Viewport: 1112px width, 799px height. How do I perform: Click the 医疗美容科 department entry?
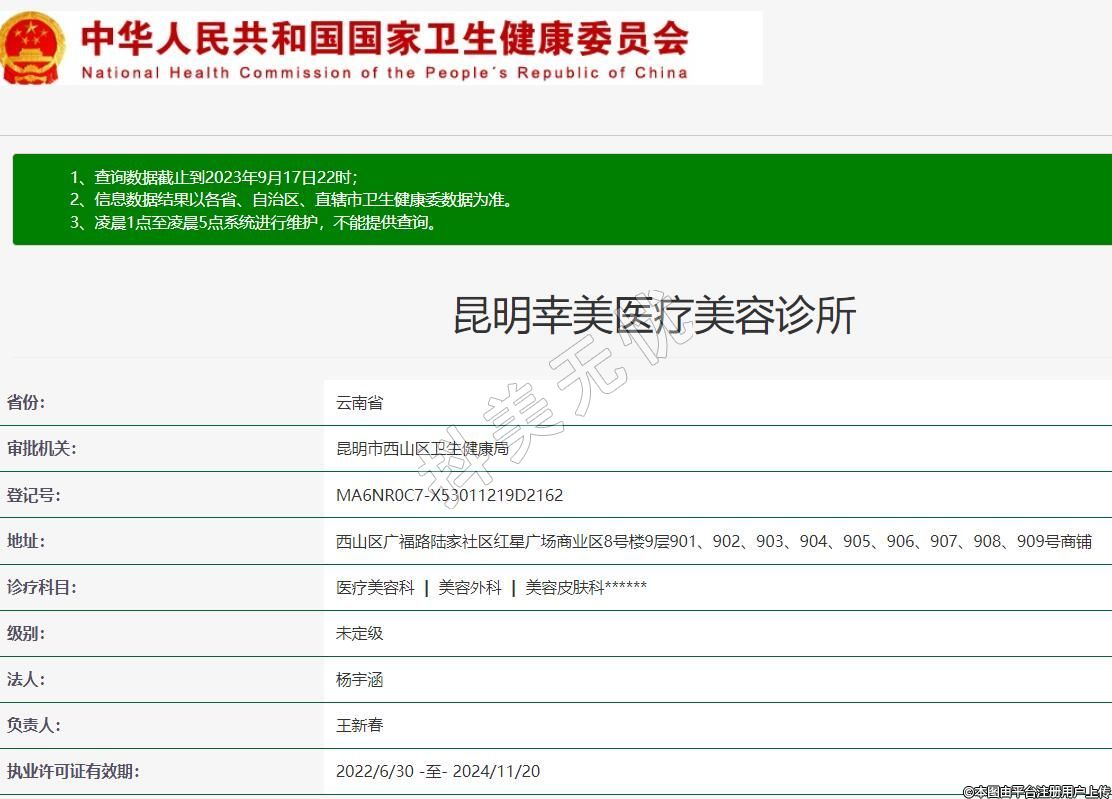[375, 587]
